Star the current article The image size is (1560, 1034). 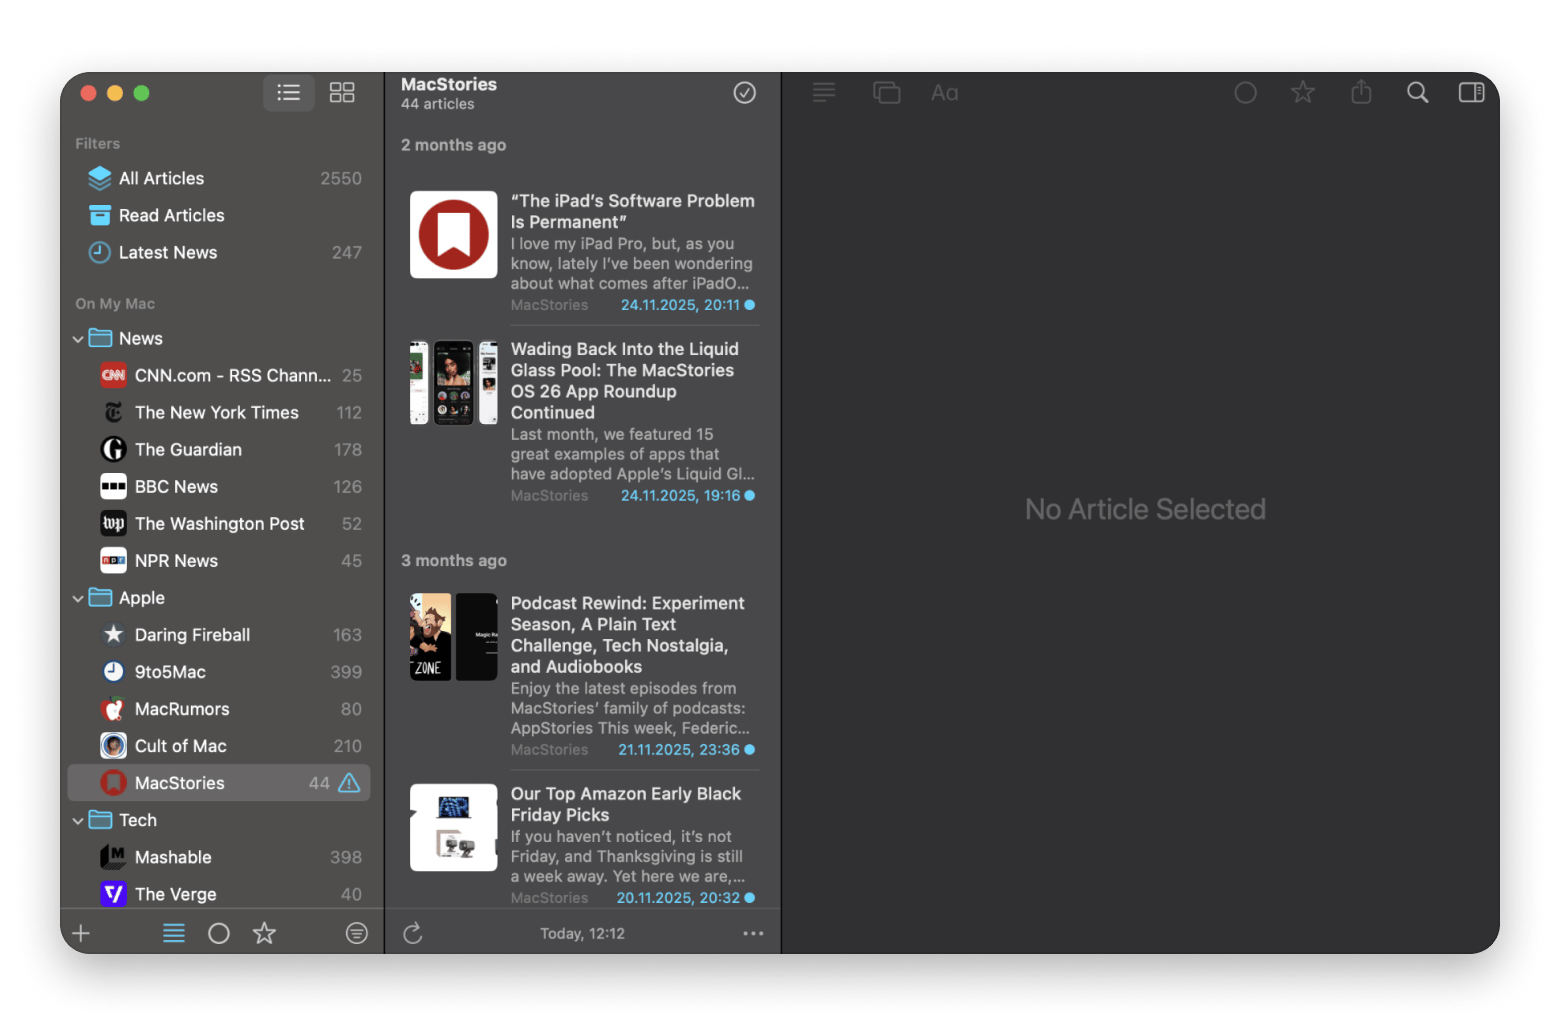click(1302, 92)
